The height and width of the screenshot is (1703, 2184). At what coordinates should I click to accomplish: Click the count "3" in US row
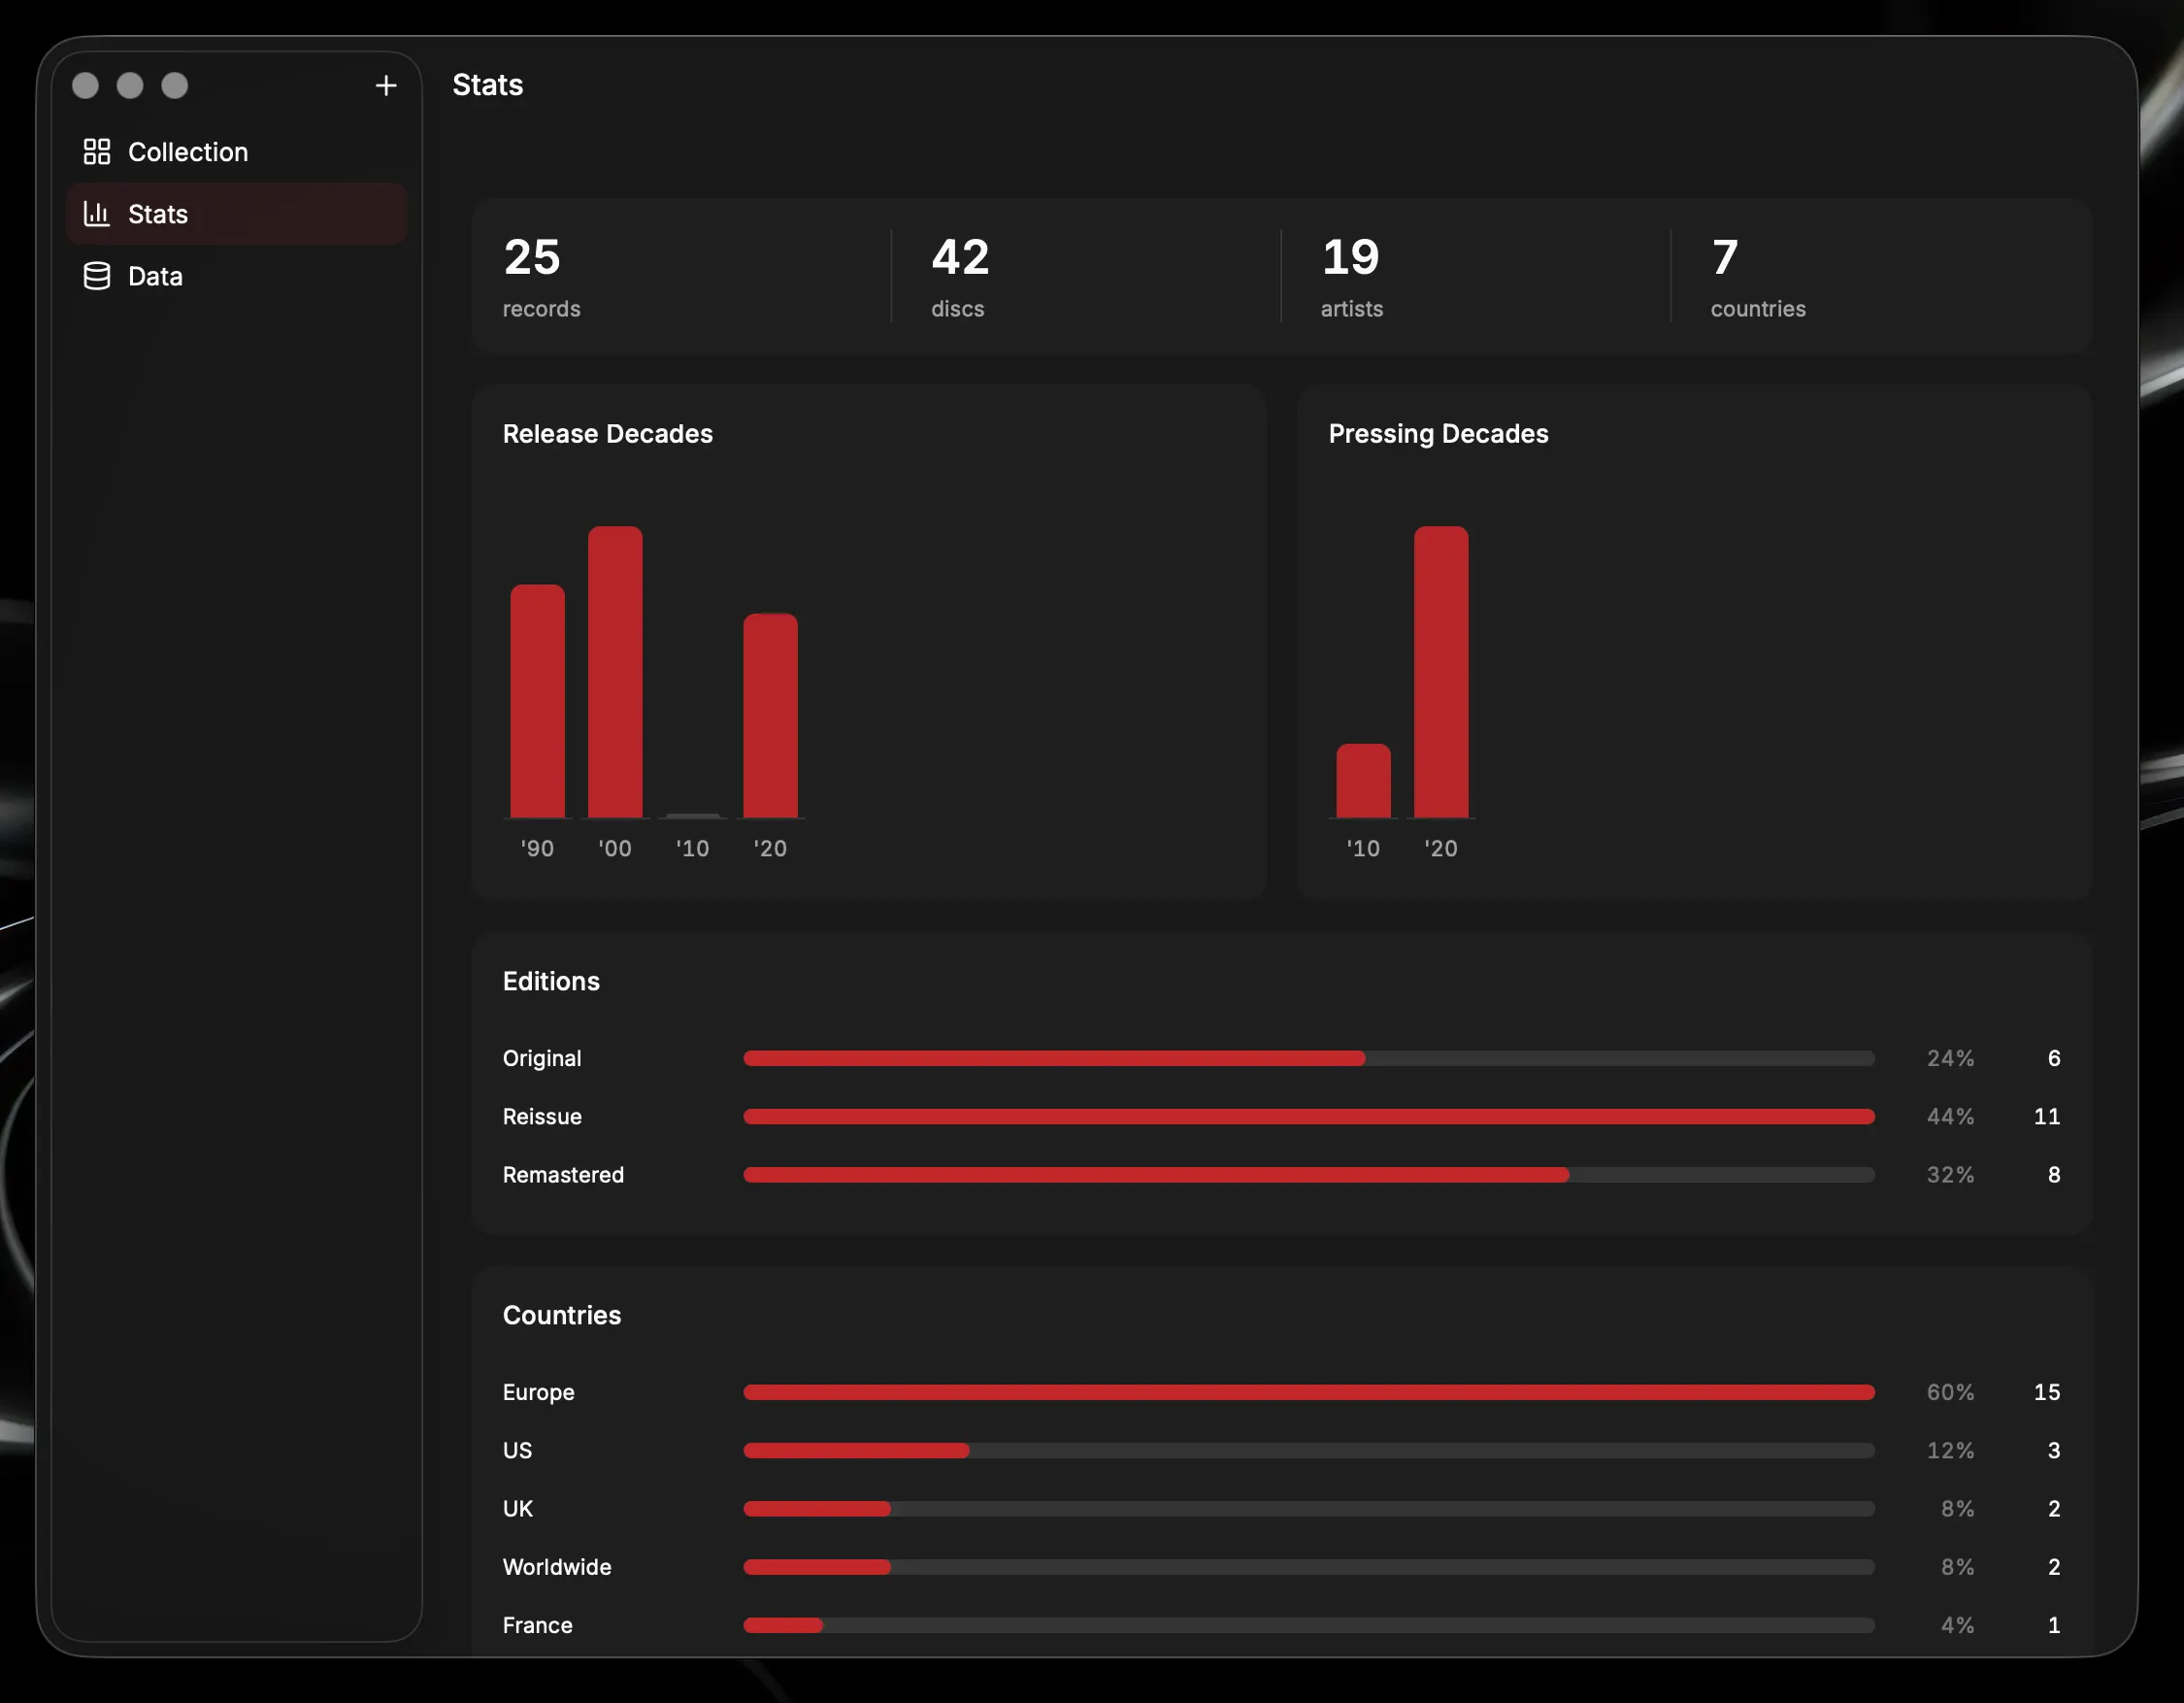[2054, 1450]
